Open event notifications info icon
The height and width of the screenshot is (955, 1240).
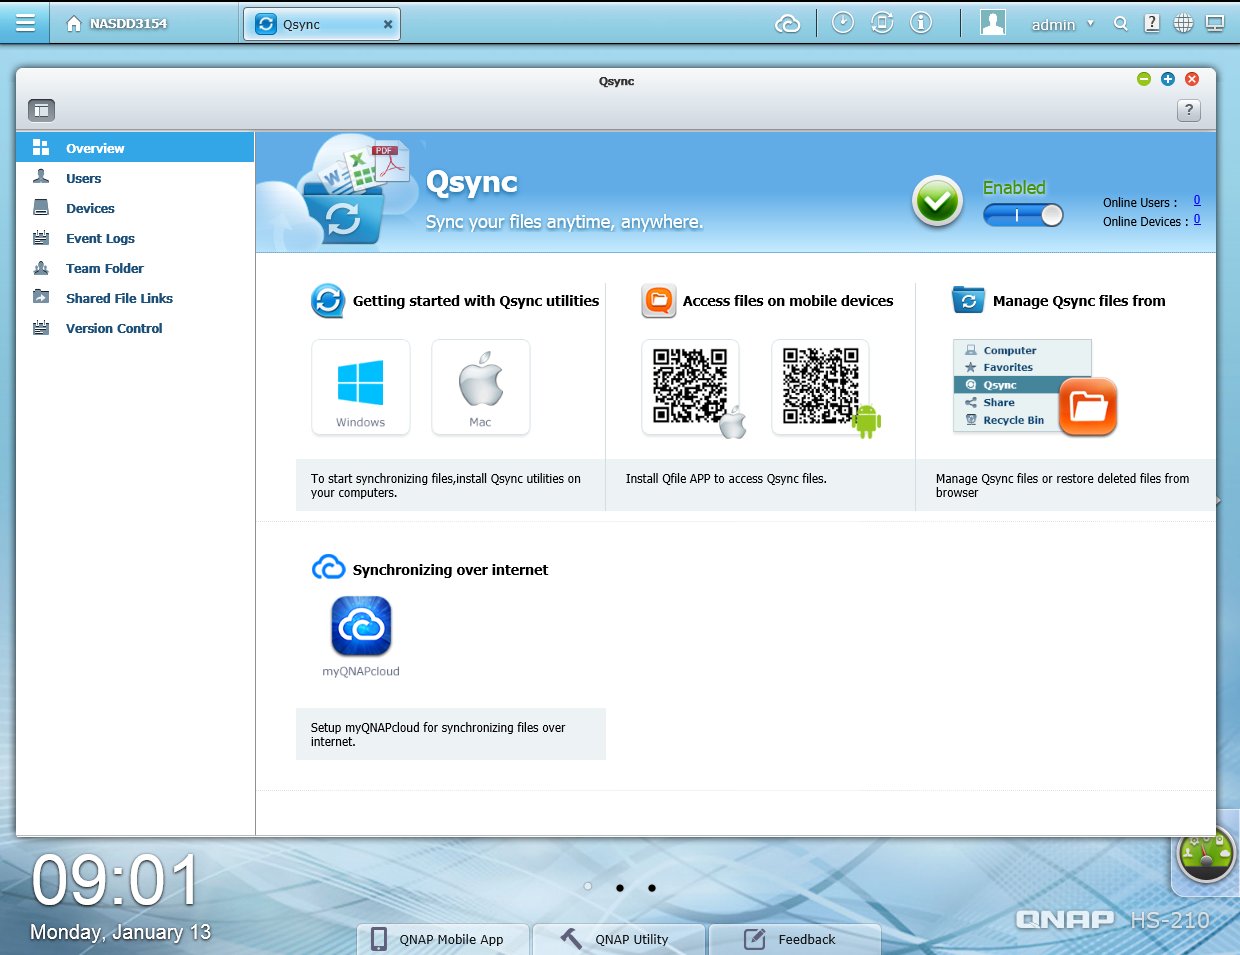(x=921, y=22)
